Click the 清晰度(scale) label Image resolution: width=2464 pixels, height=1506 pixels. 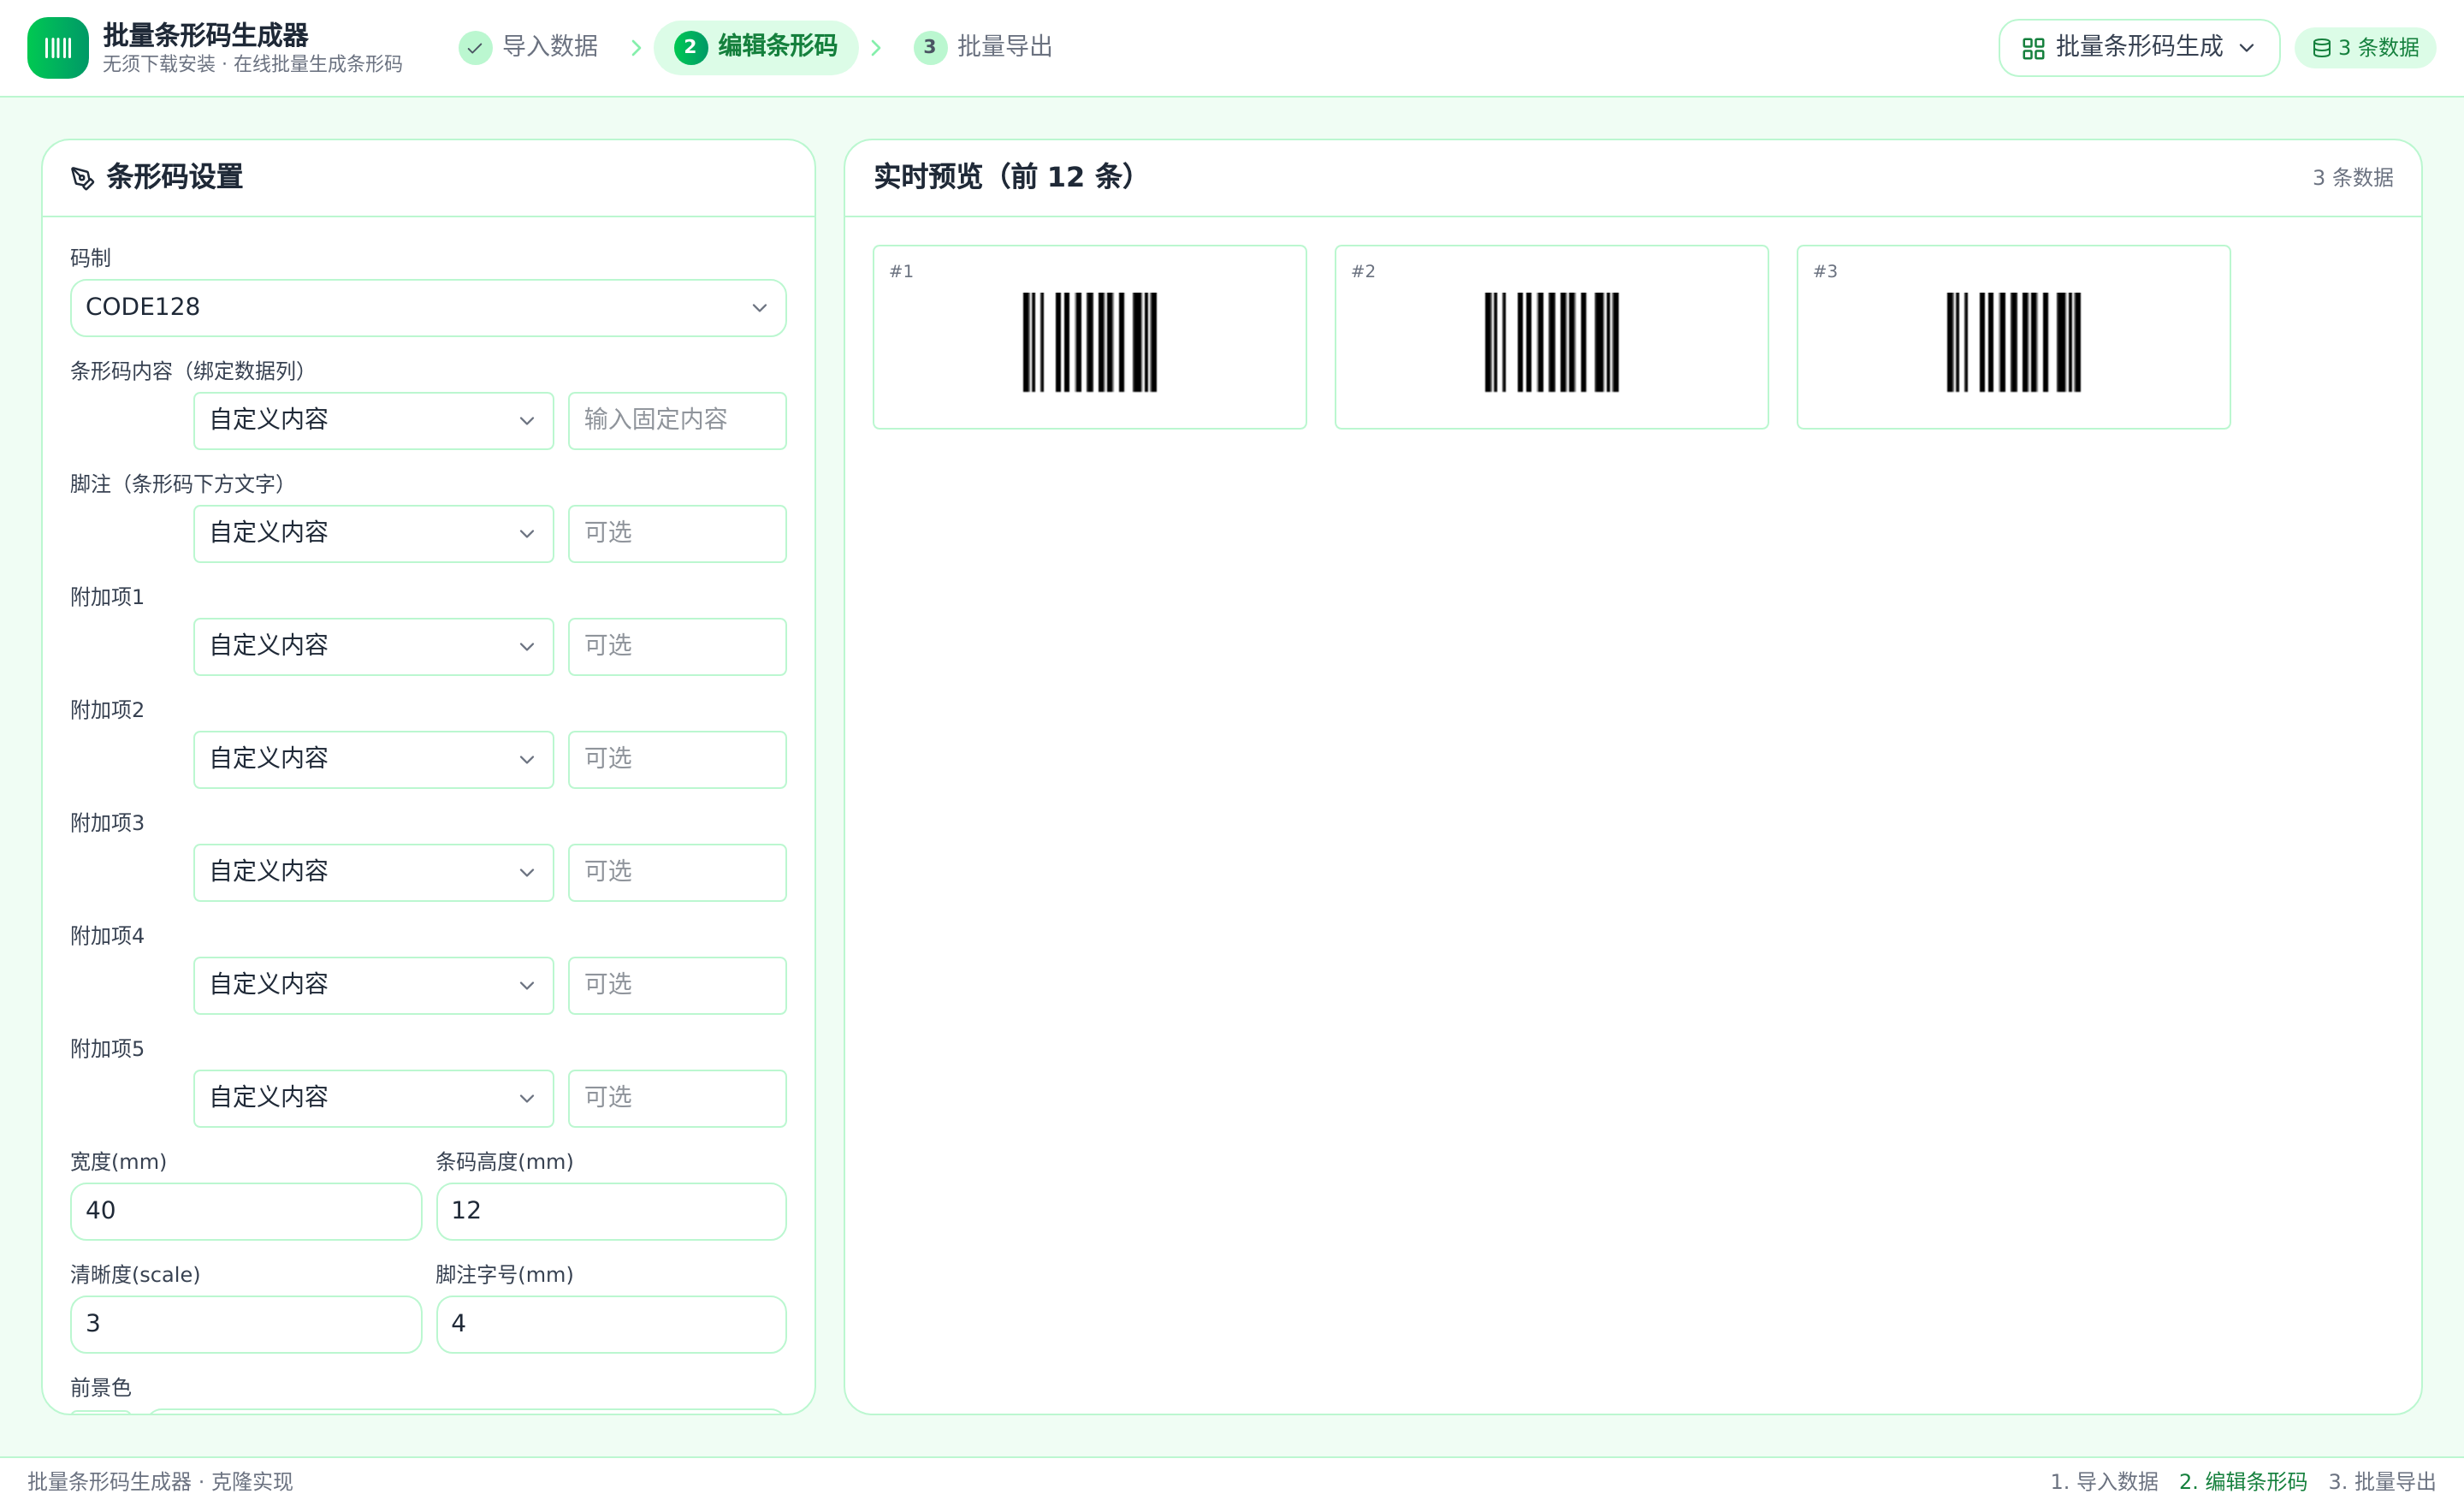(x=135, y=1275)
